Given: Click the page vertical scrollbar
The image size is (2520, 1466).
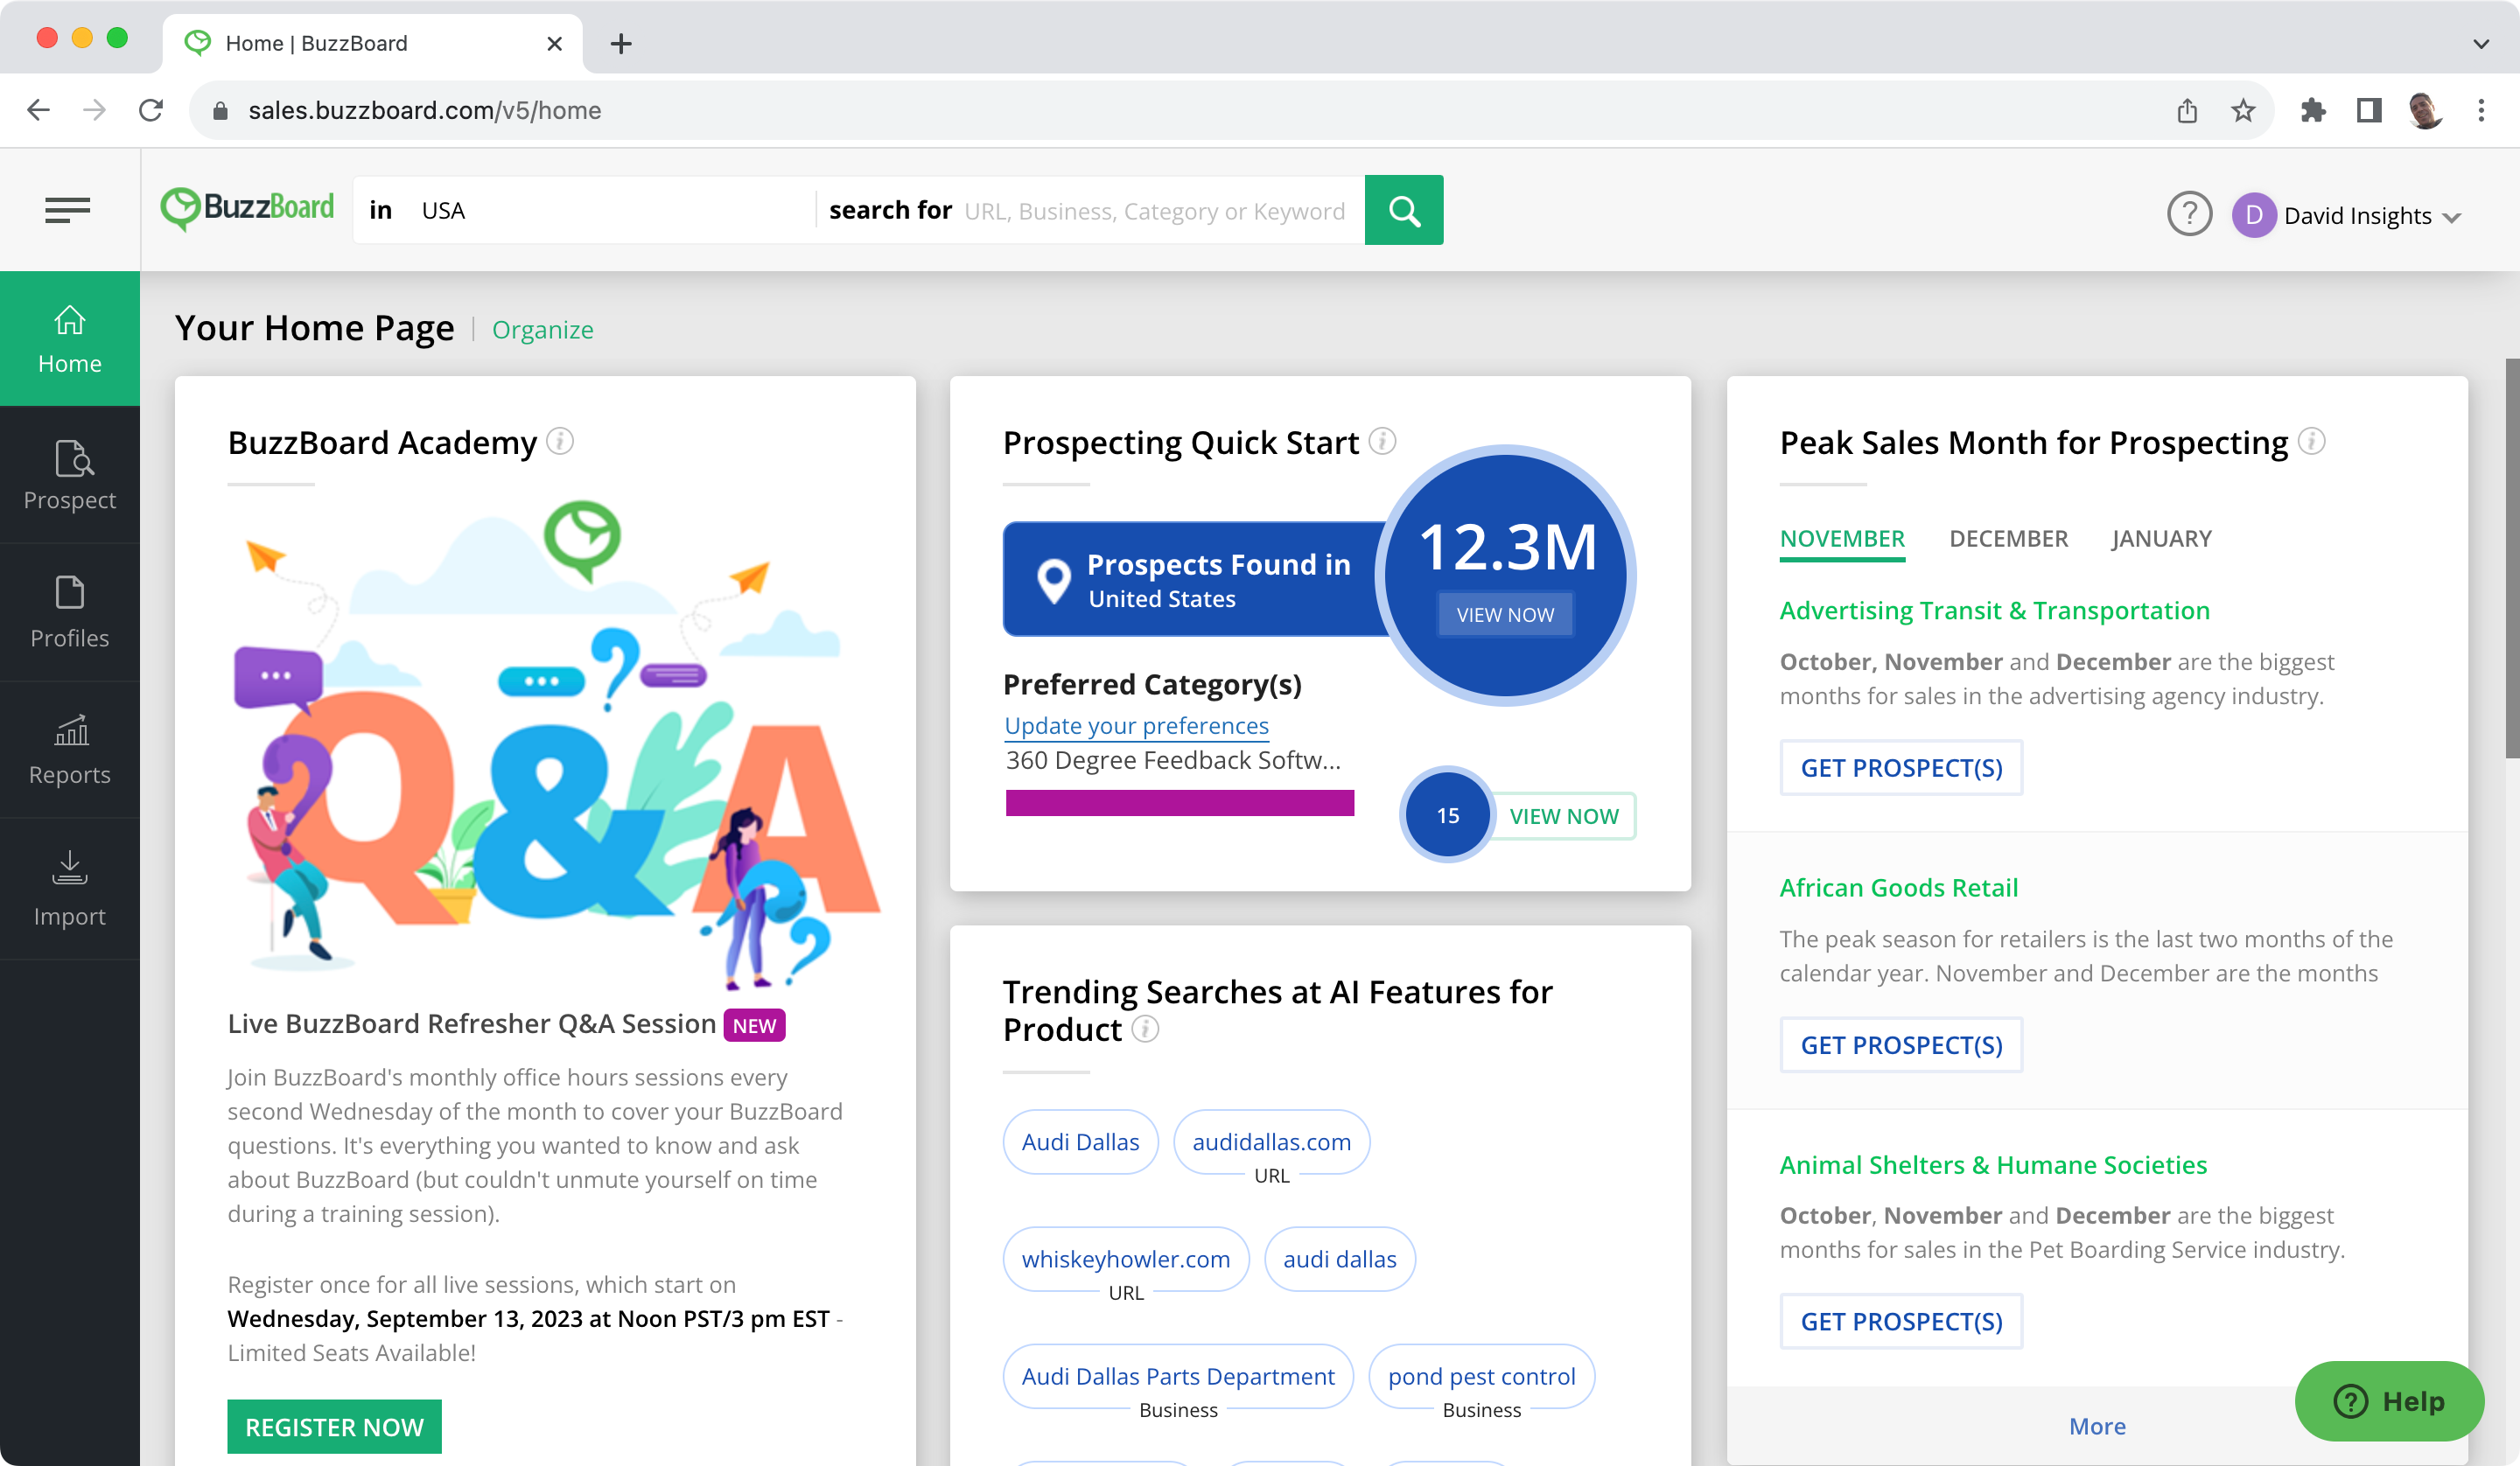Looking at the screenshot, I should click(x=2511, y=558).
